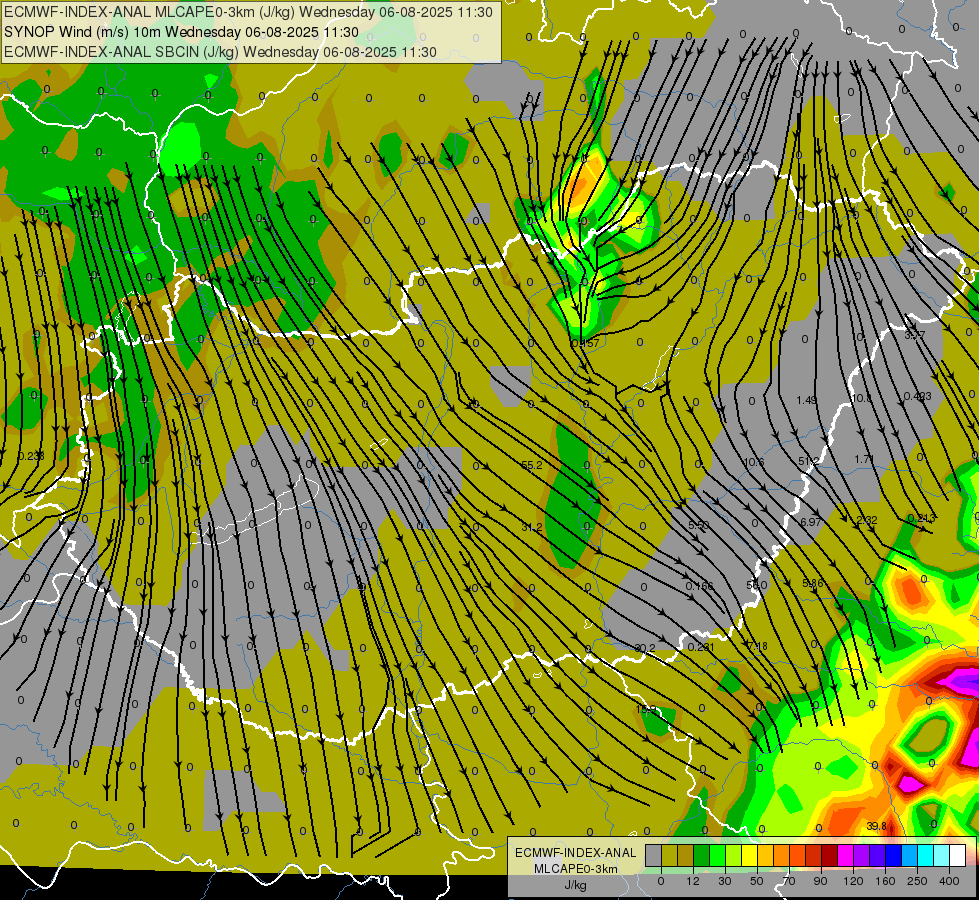Click the map value 0.238

tap(31, 456)
